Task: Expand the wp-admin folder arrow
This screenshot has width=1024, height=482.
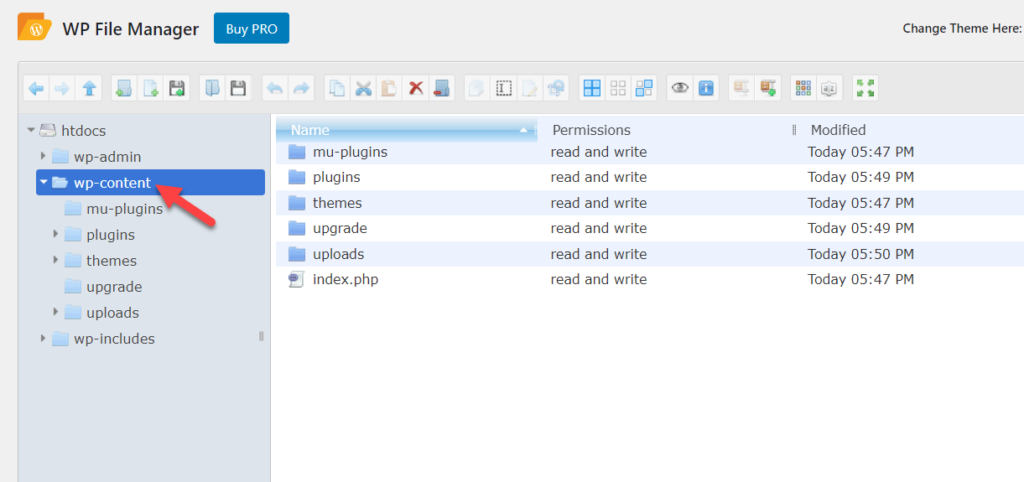Action: click(43, 156)
